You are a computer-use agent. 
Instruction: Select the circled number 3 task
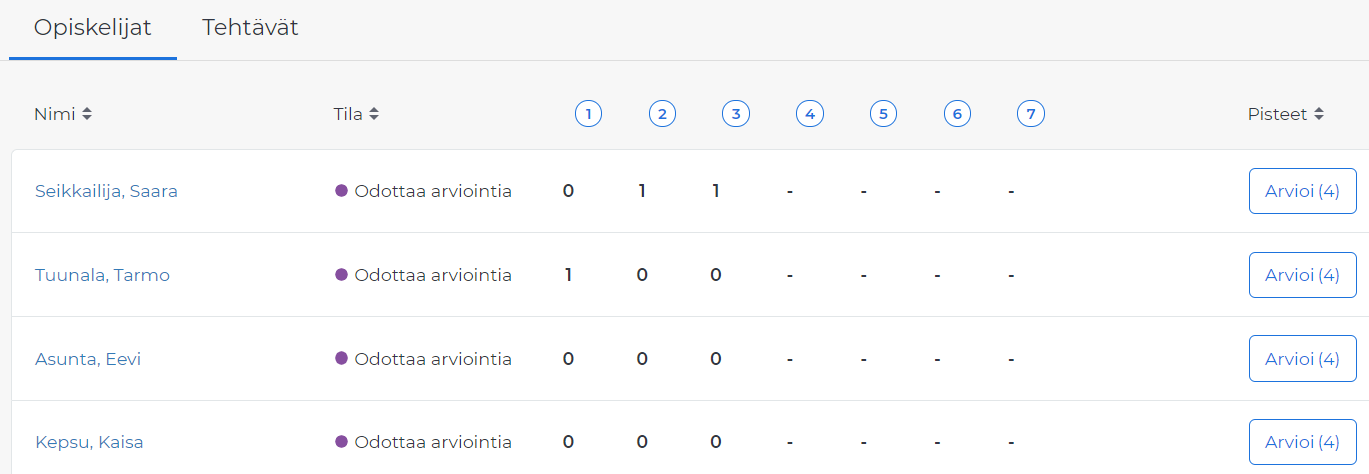coord(736,114)
